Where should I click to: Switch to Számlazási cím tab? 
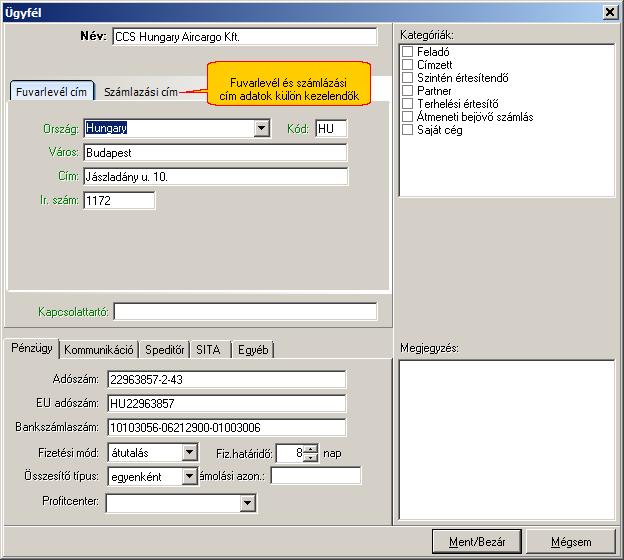[141, 92]
